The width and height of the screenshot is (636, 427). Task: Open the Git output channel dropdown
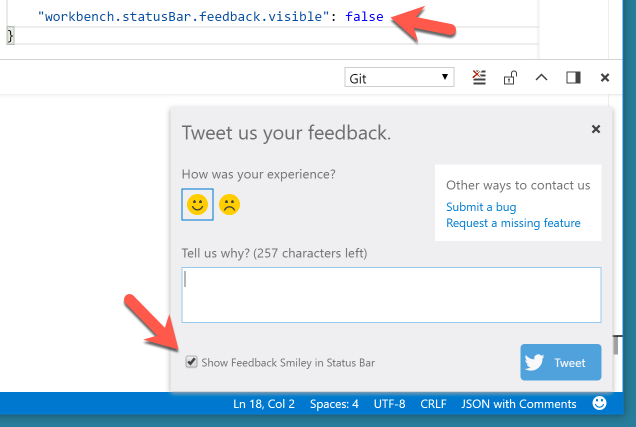tap(399, 77)
